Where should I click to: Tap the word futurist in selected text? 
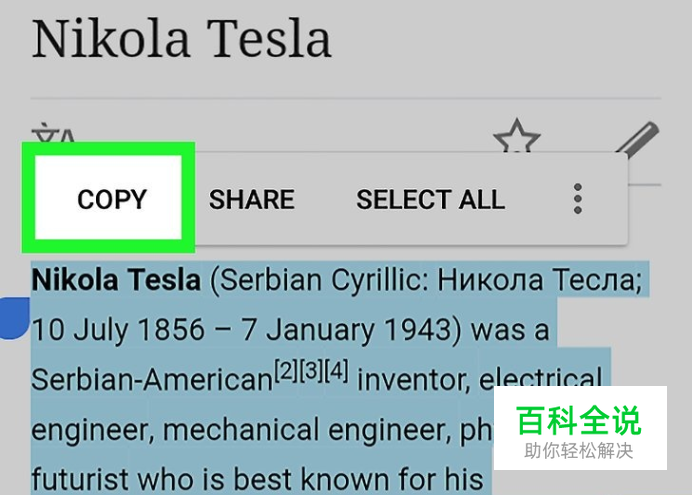tap(80, 479)
